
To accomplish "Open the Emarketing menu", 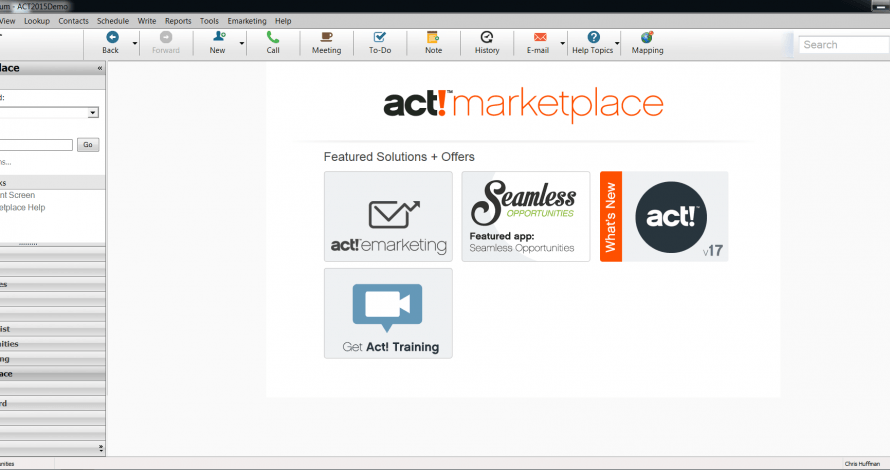I will (x=247, y=21).
